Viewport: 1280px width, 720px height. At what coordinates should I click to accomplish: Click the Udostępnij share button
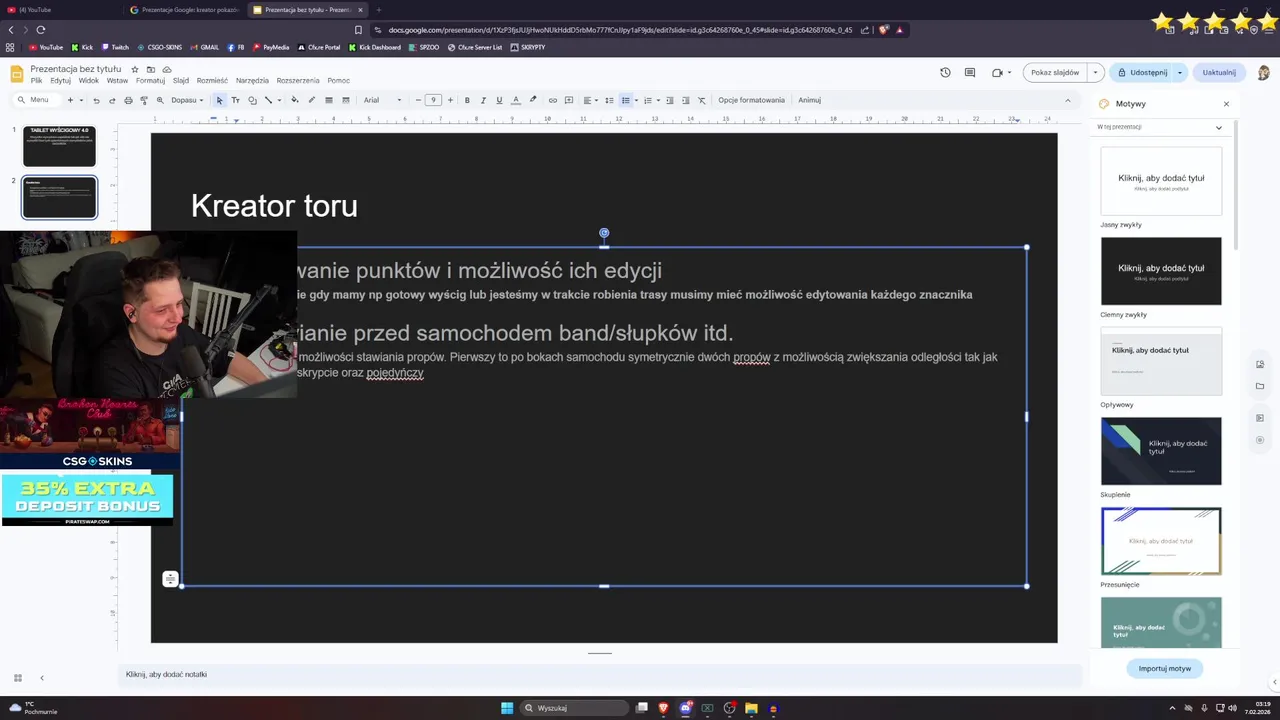(x=1142, y=72)
